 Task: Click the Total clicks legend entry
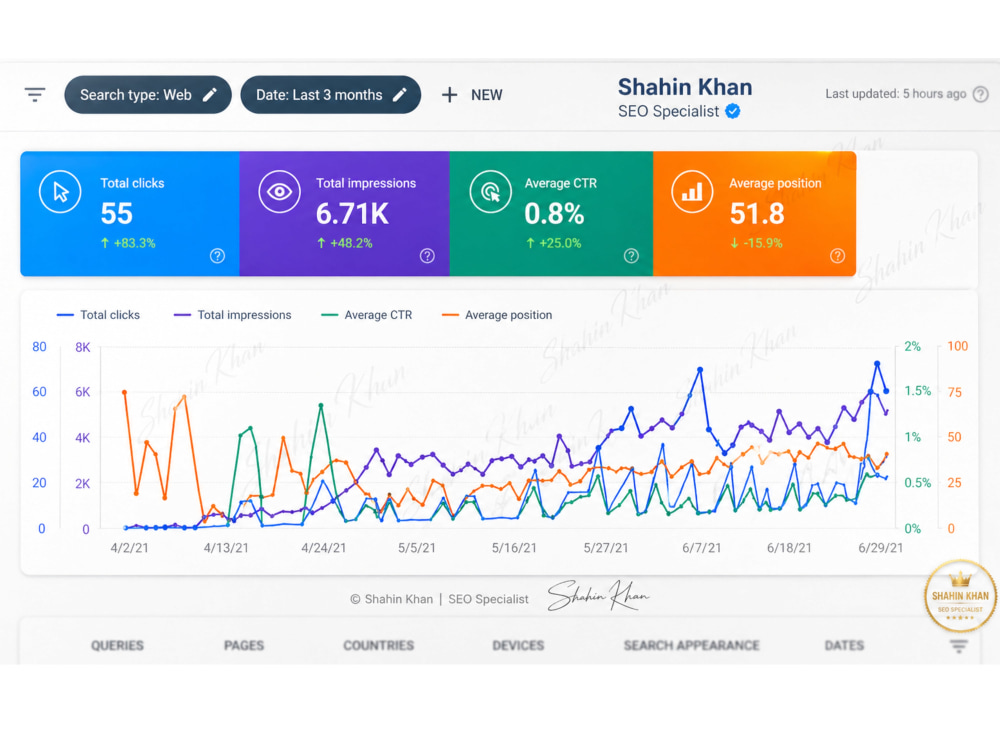[x=98, y=315]
